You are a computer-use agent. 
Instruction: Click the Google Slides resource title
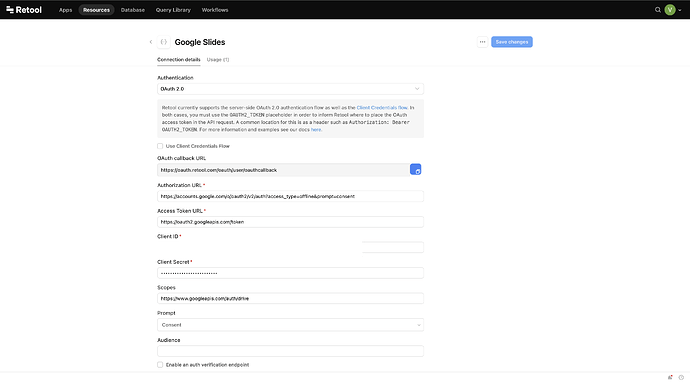coord(200,42)
